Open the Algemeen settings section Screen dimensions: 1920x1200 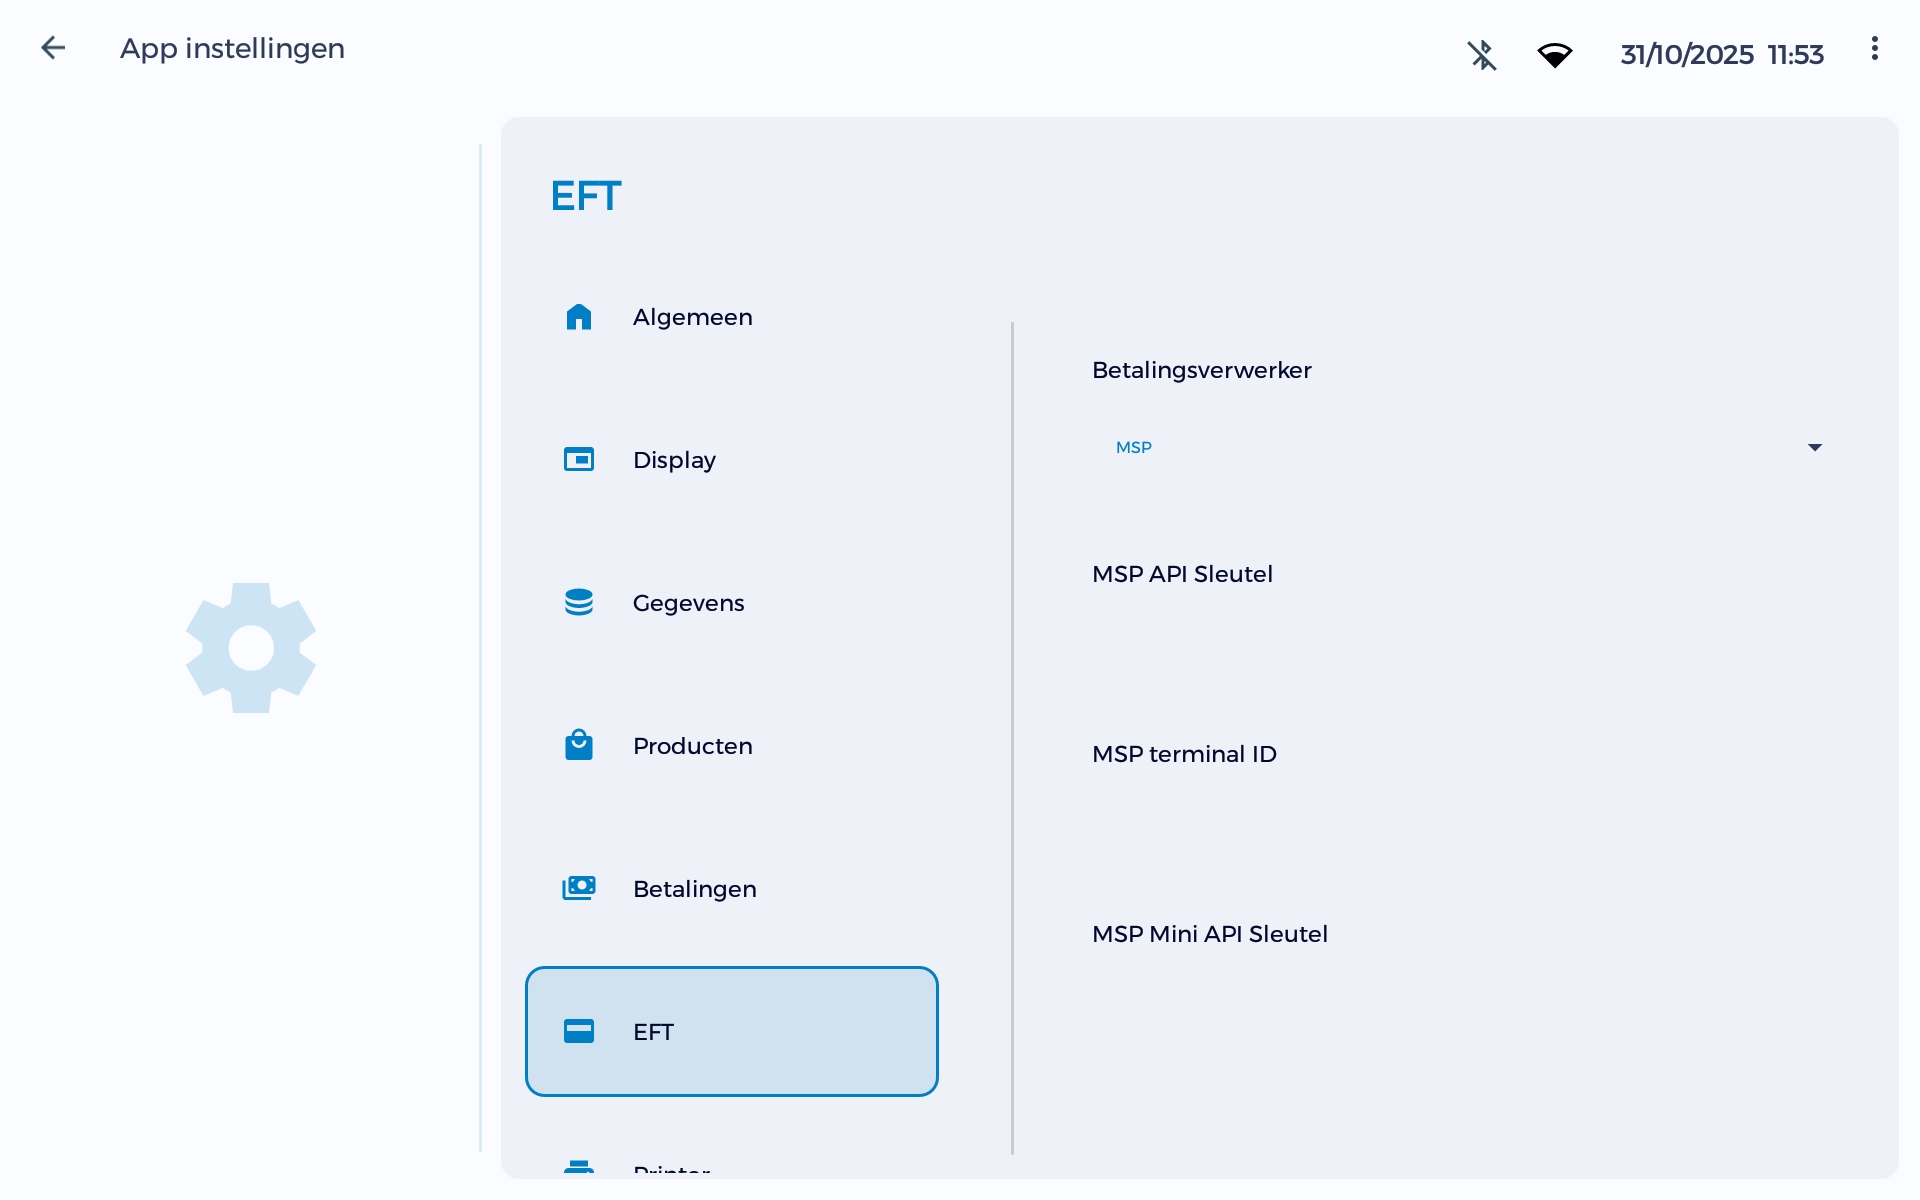point(692,317)
